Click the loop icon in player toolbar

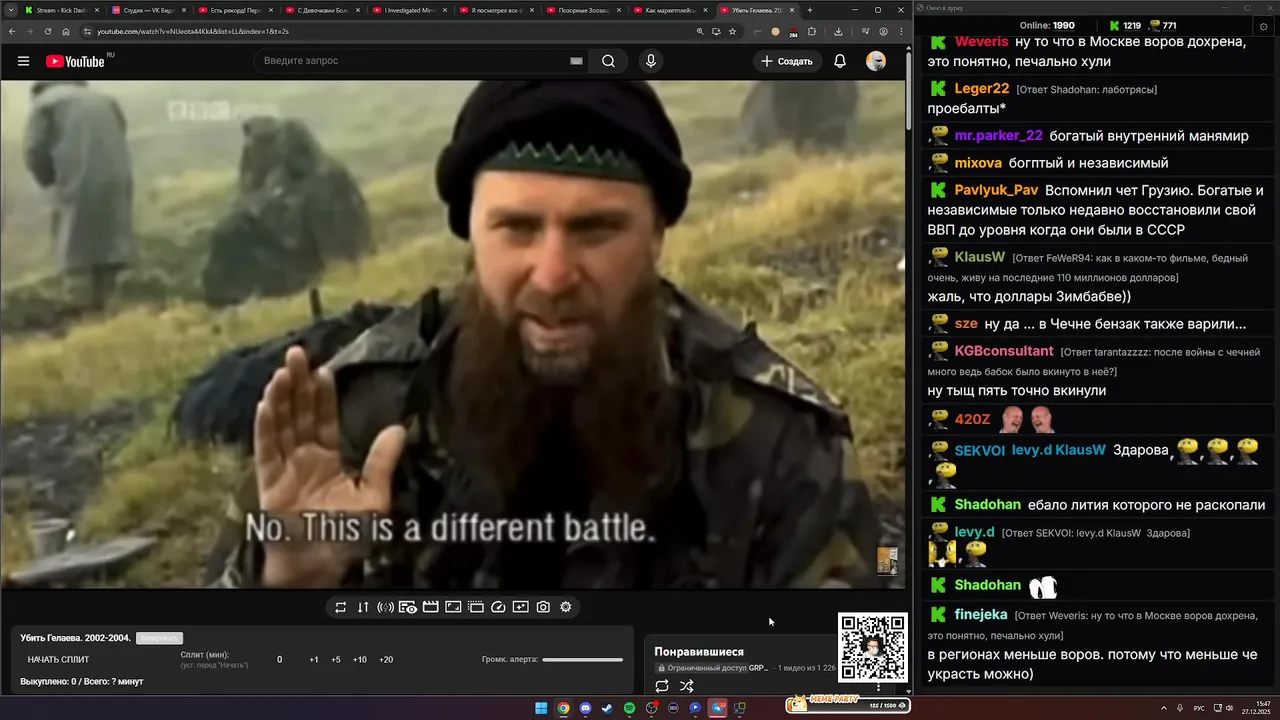[x=340, y=607]
